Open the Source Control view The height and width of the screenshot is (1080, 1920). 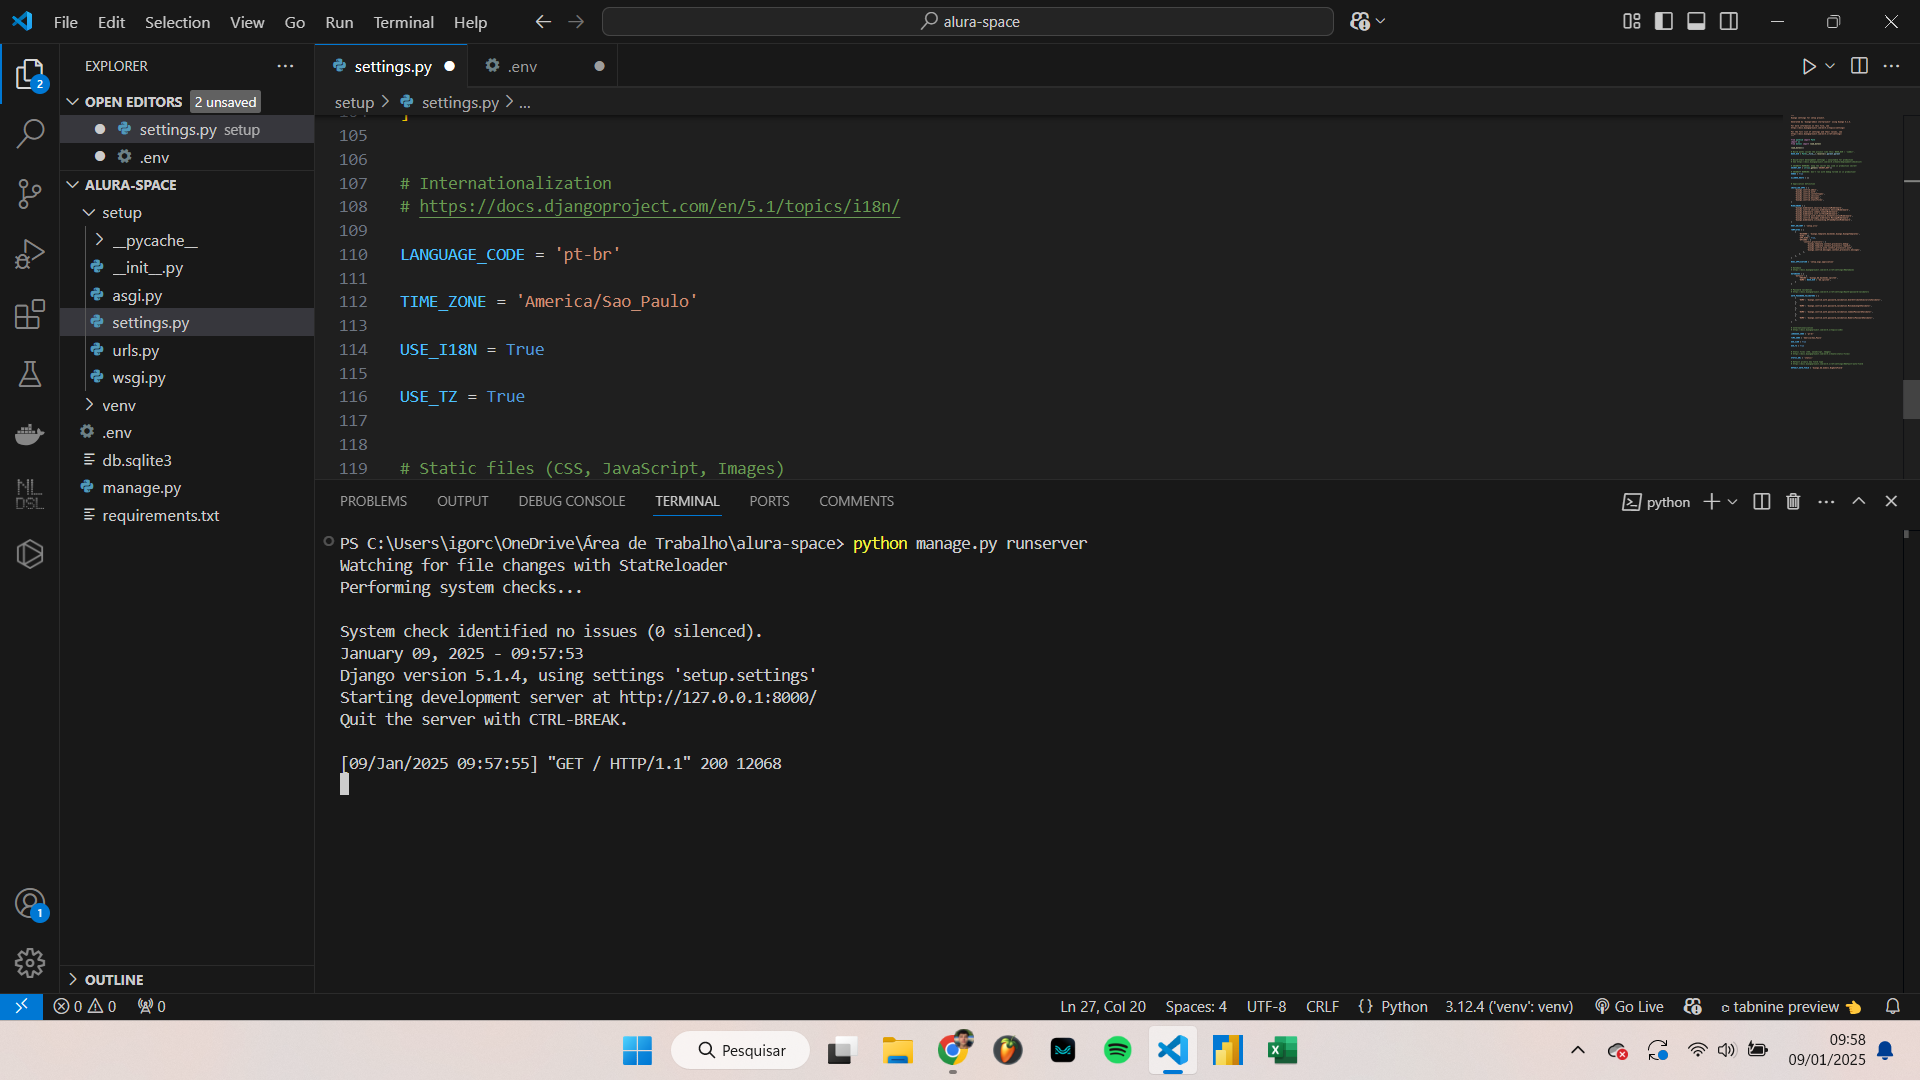(x=30, y=194)
